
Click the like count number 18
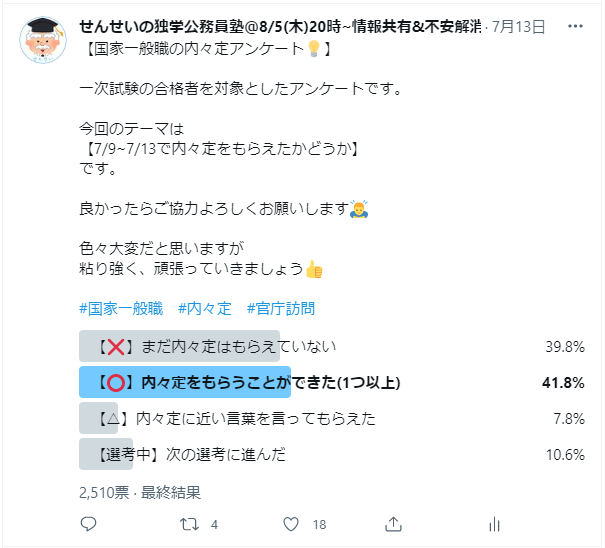click(320, 524)
